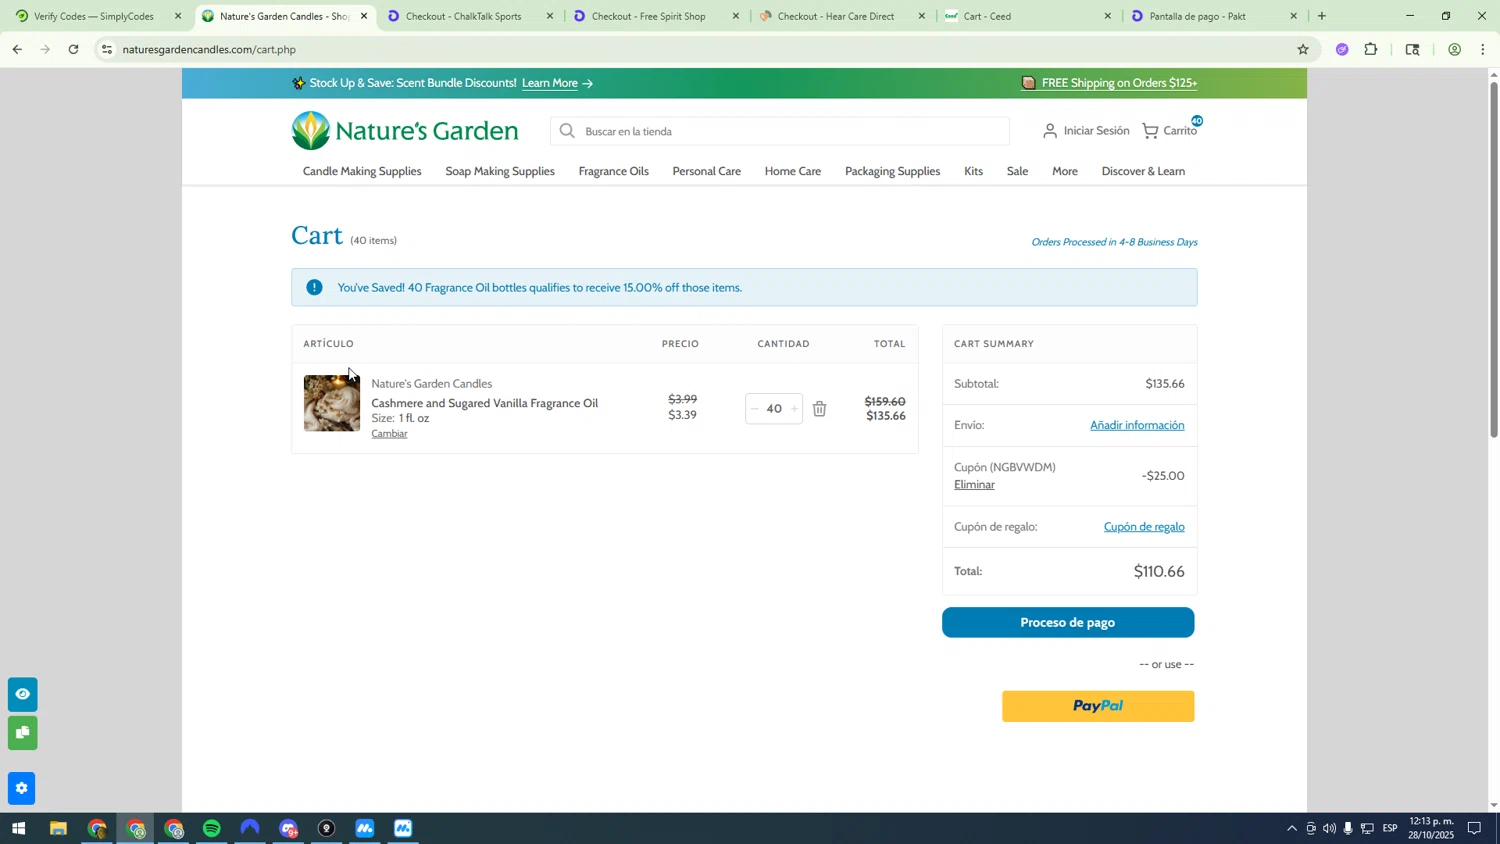Image resolution: width=1500 pixels, height=844 pixels.
Task: Open Soap Making Supplies menu
Action: (500, 172)
